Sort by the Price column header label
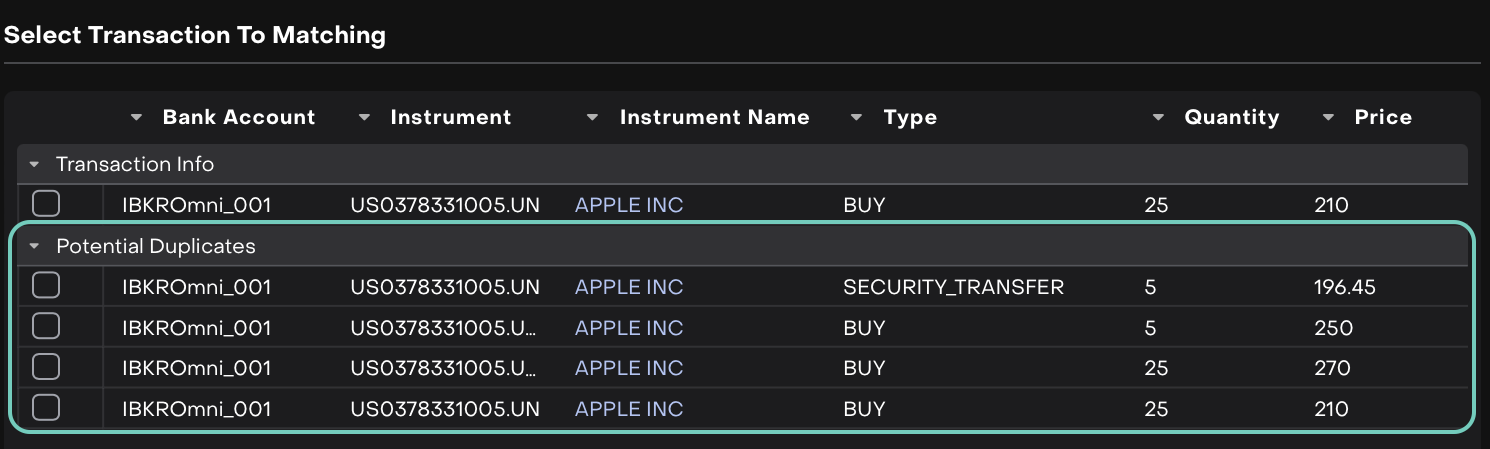Screen dimensions: 1490x449 (1383, 118)
